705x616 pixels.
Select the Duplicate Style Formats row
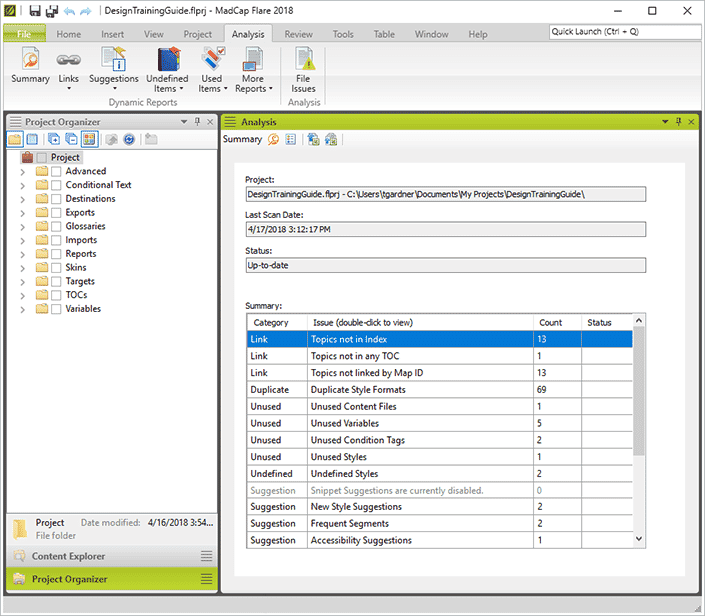pos(439,389)
